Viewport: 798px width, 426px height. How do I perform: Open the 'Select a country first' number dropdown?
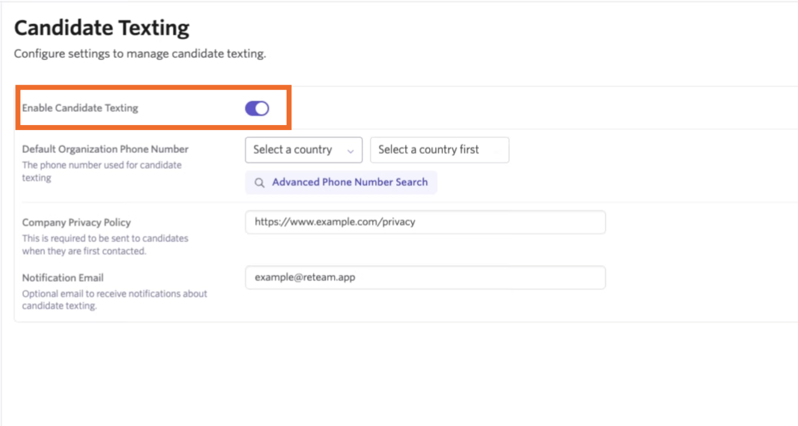tap(440, 150)
